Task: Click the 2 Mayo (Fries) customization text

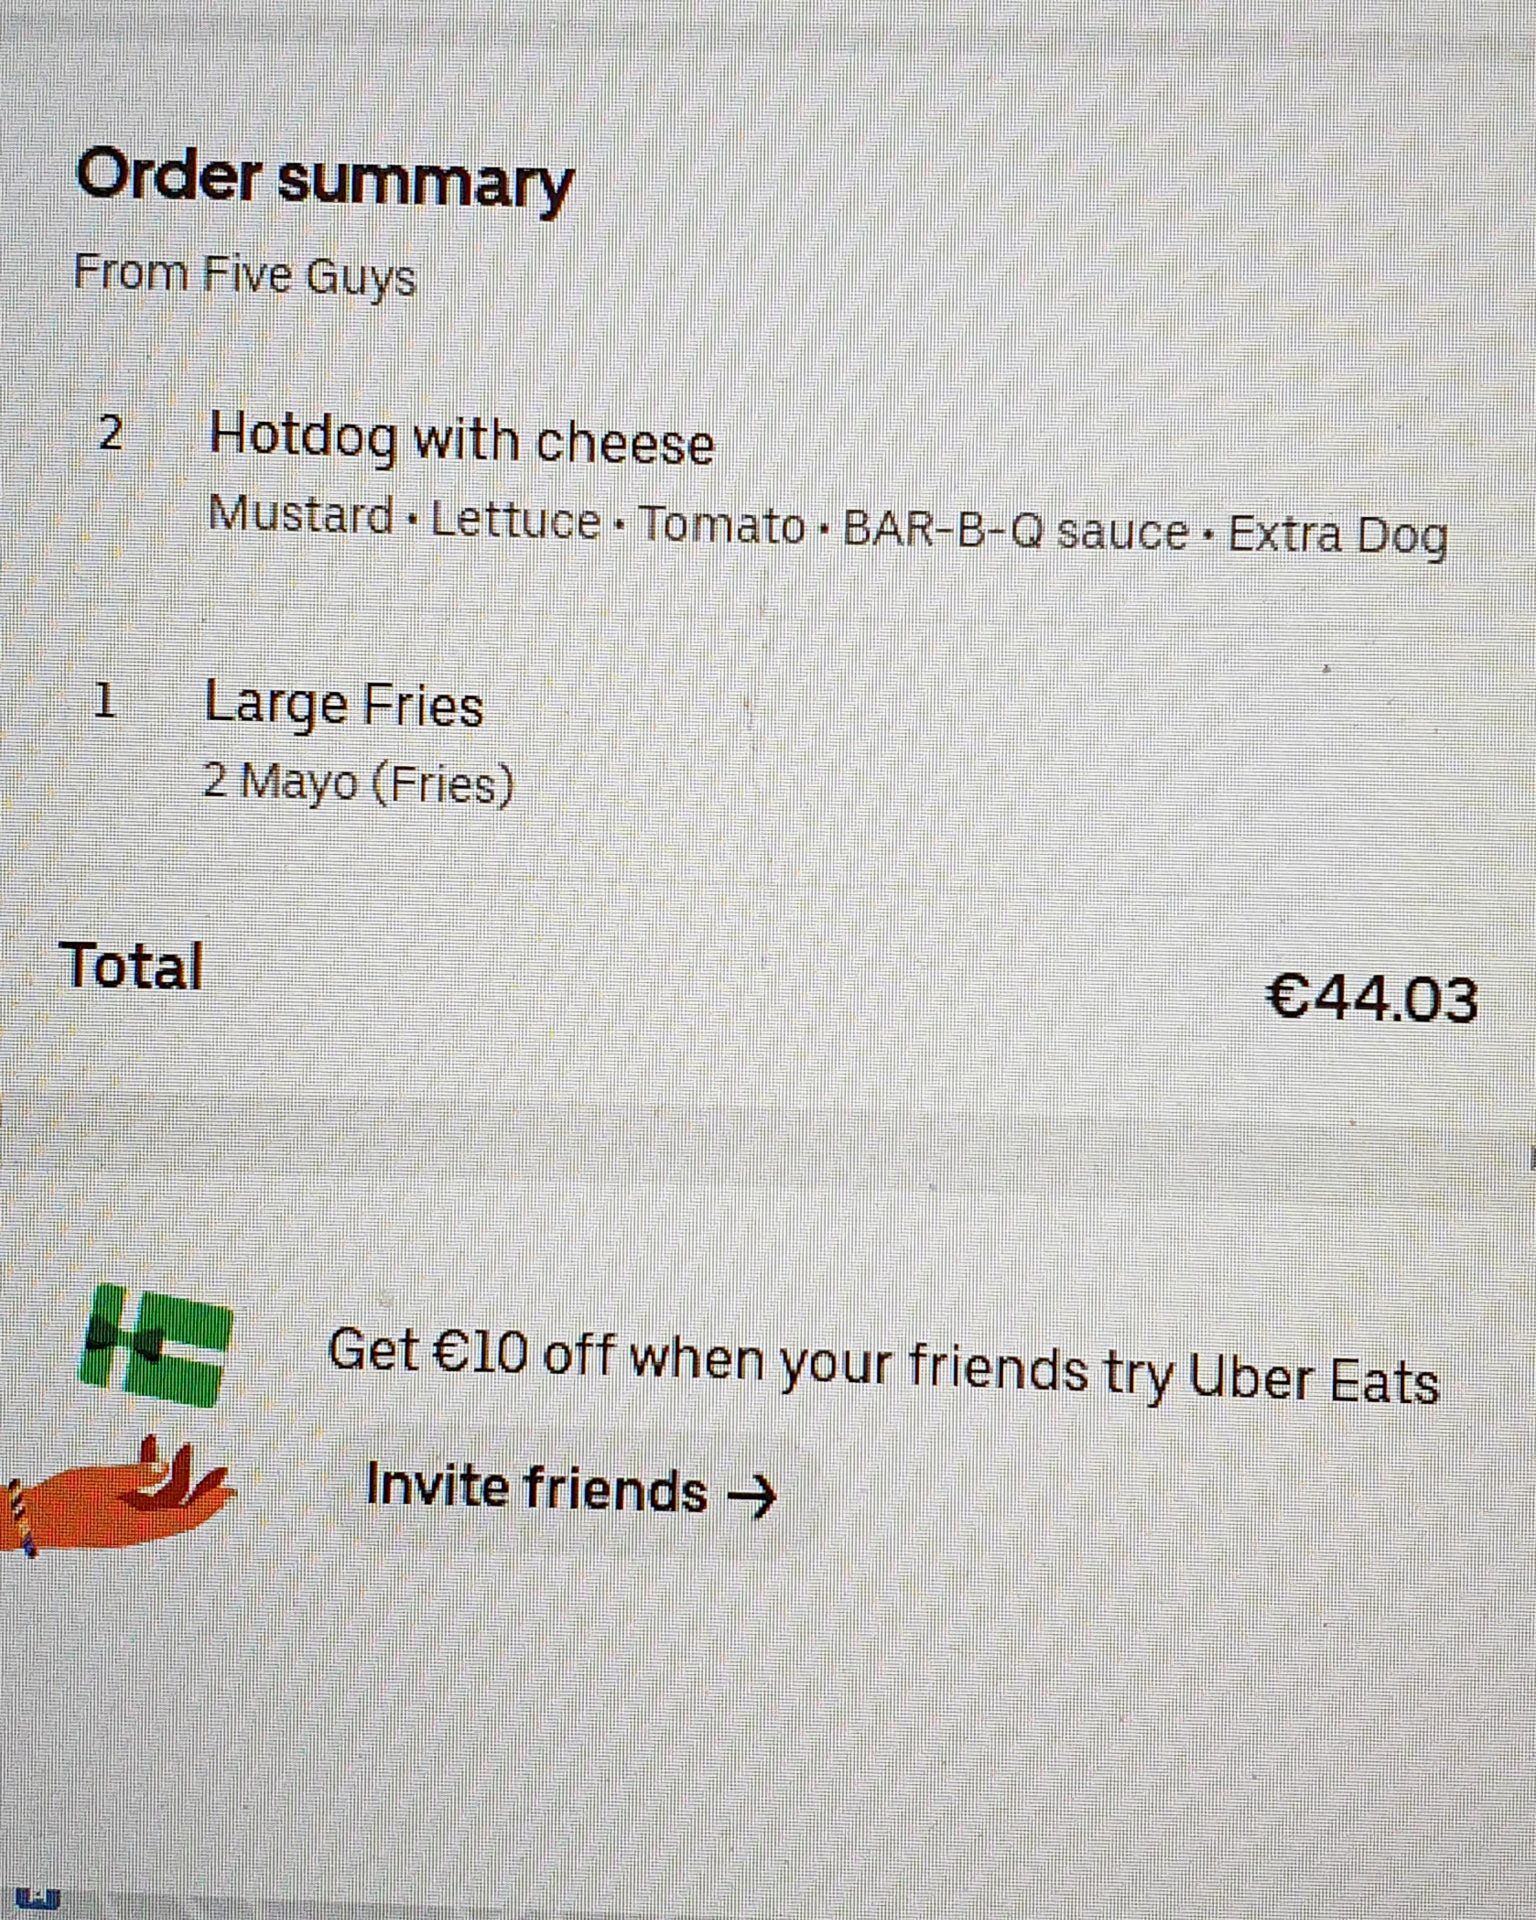Action: (358, 782)
